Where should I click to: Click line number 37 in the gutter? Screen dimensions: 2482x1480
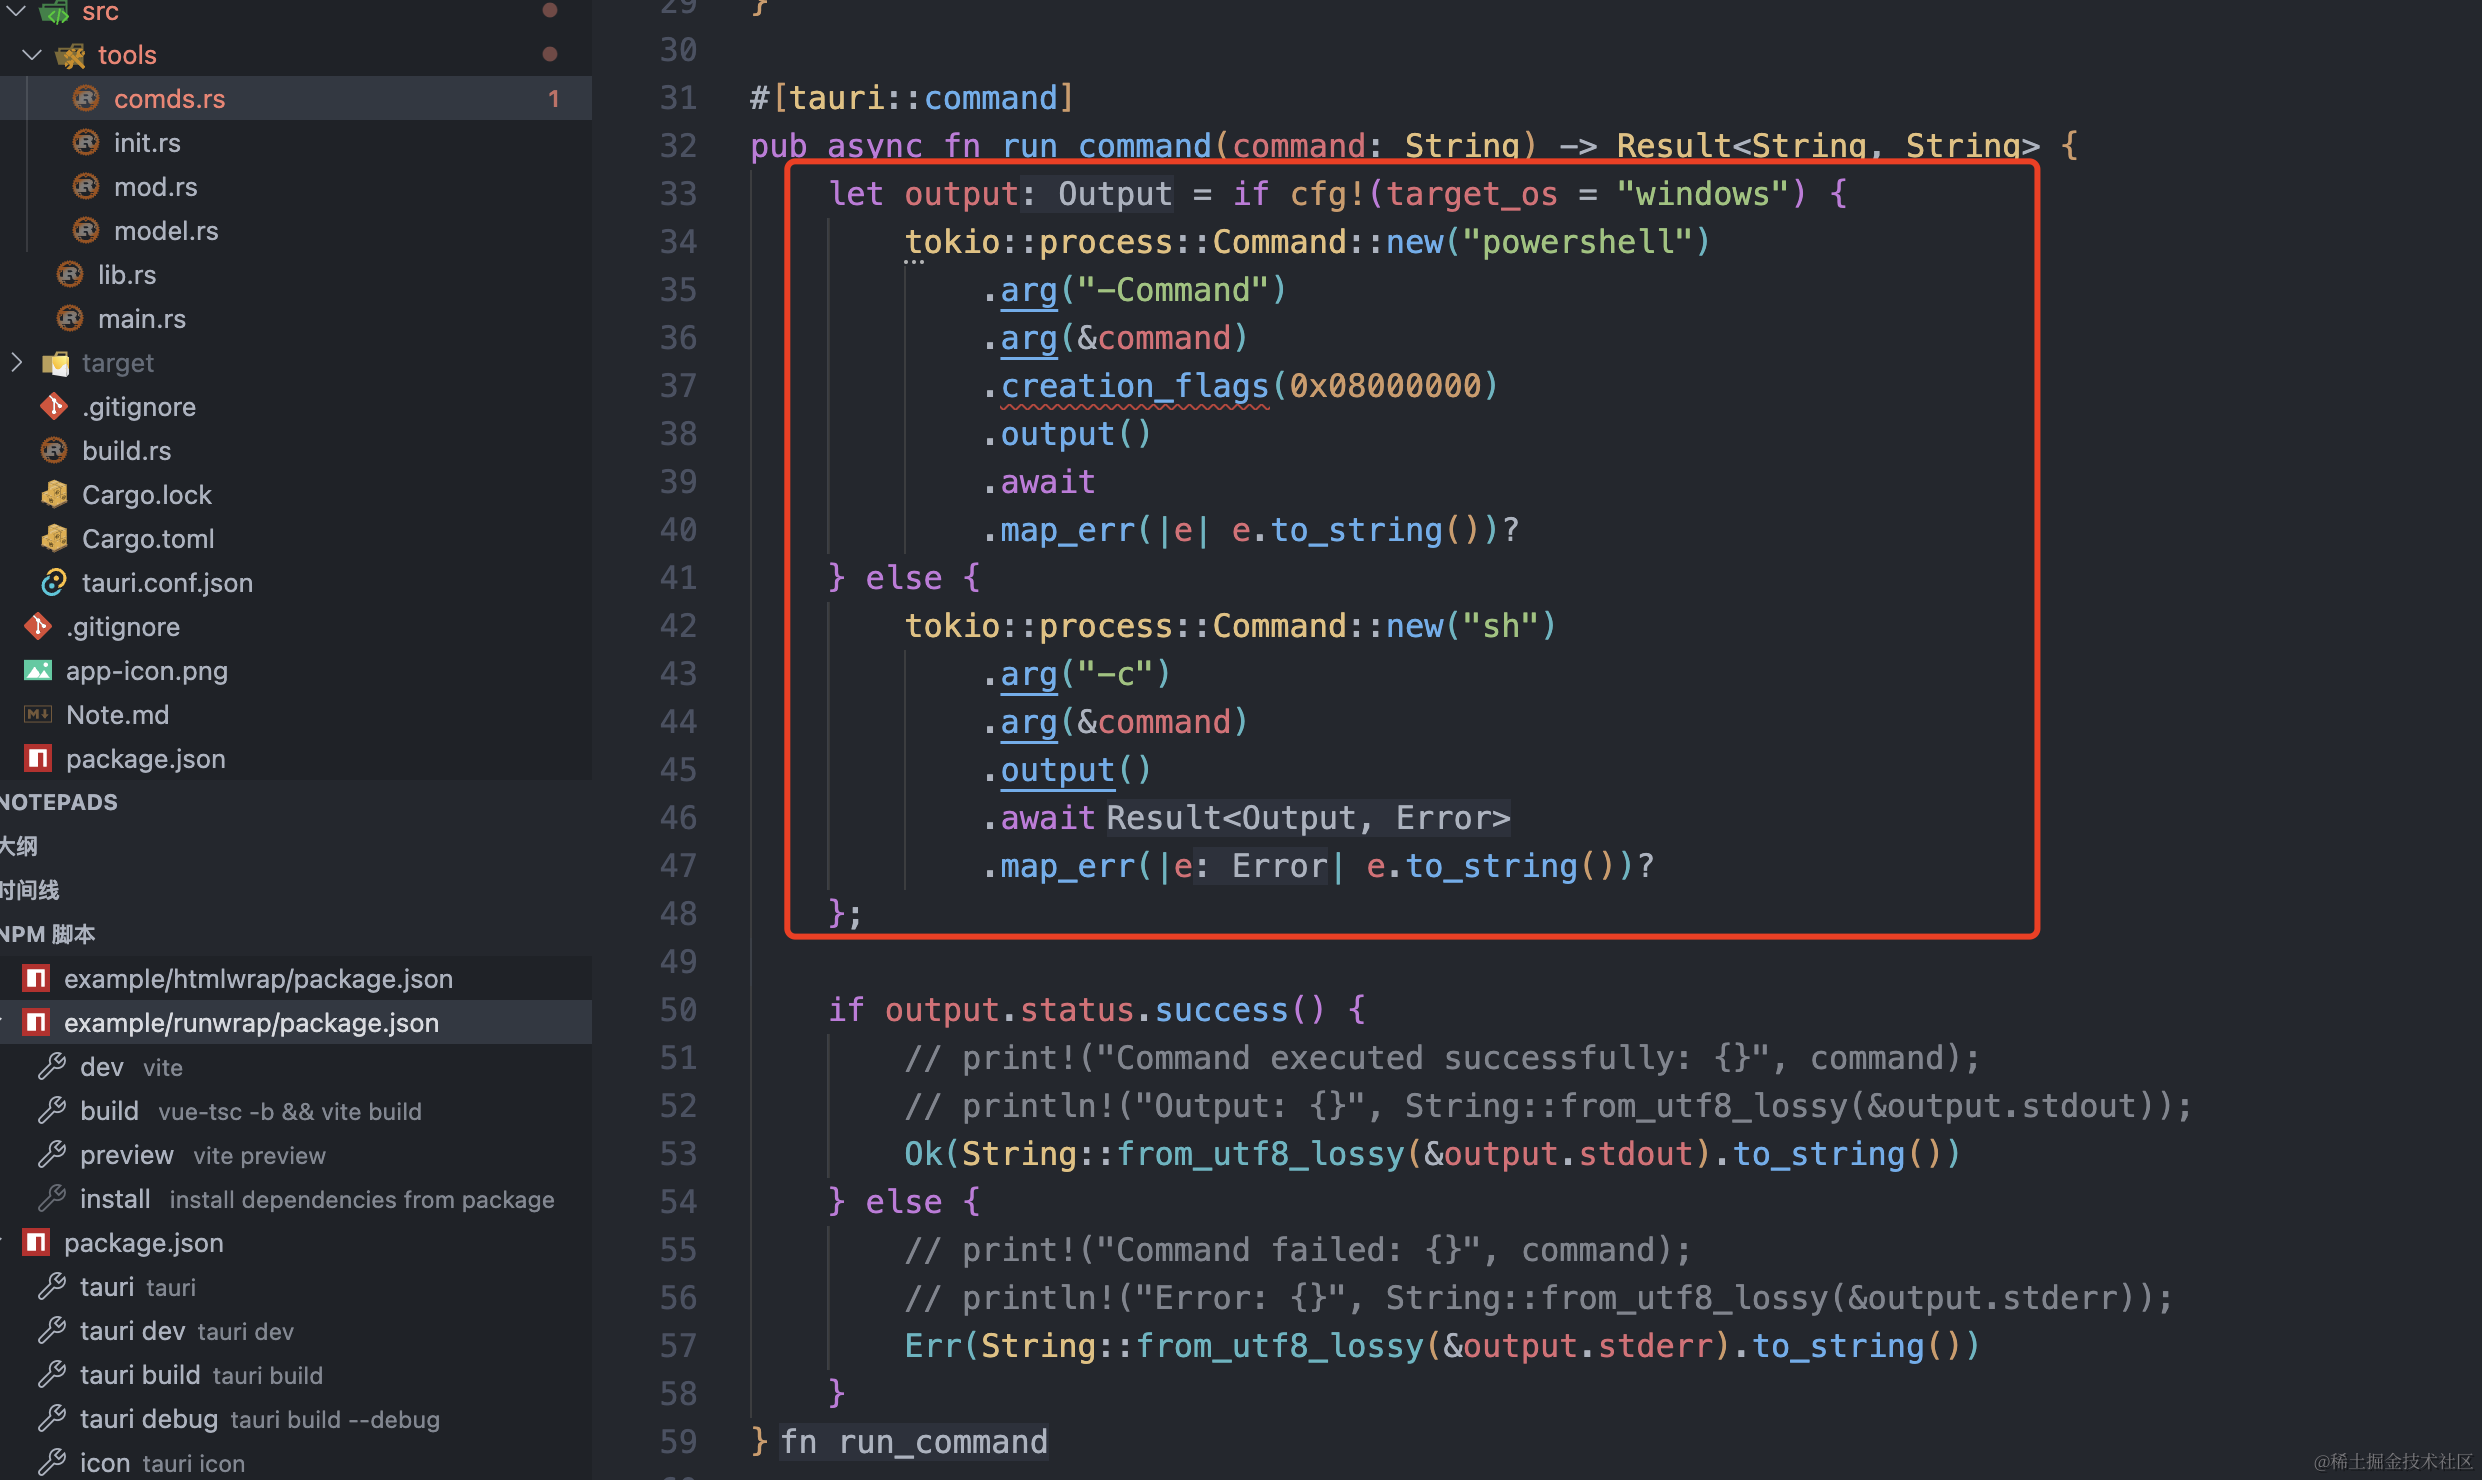678,386
